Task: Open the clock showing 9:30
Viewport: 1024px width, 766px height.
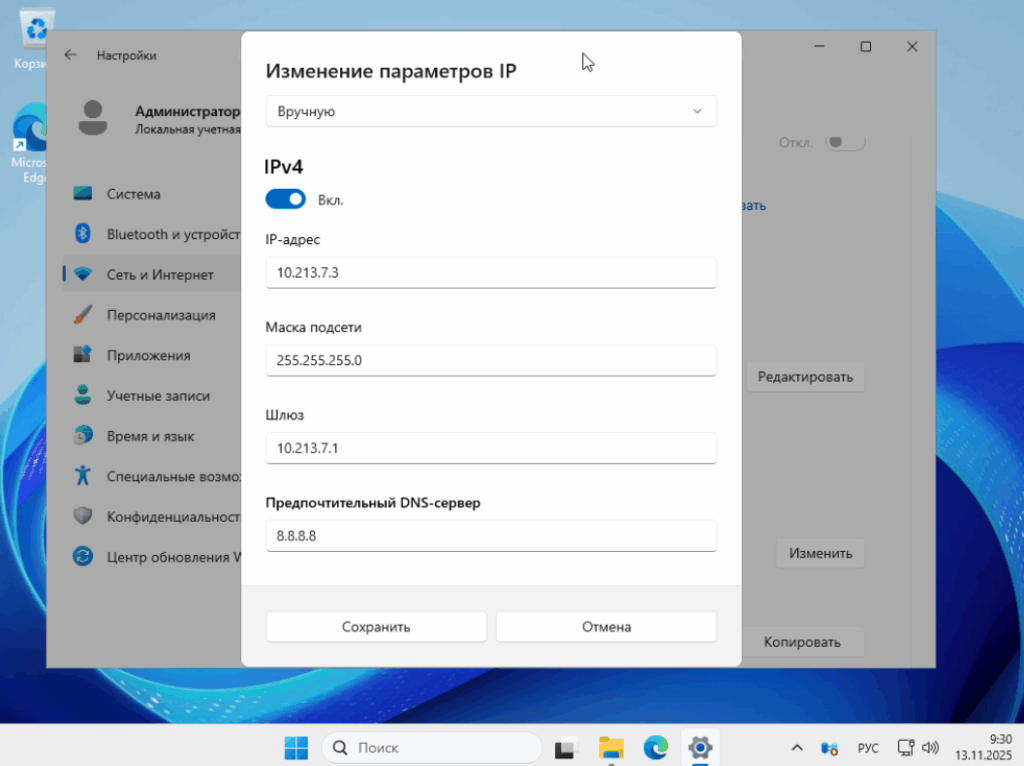Action: click(x=983, y=748)
